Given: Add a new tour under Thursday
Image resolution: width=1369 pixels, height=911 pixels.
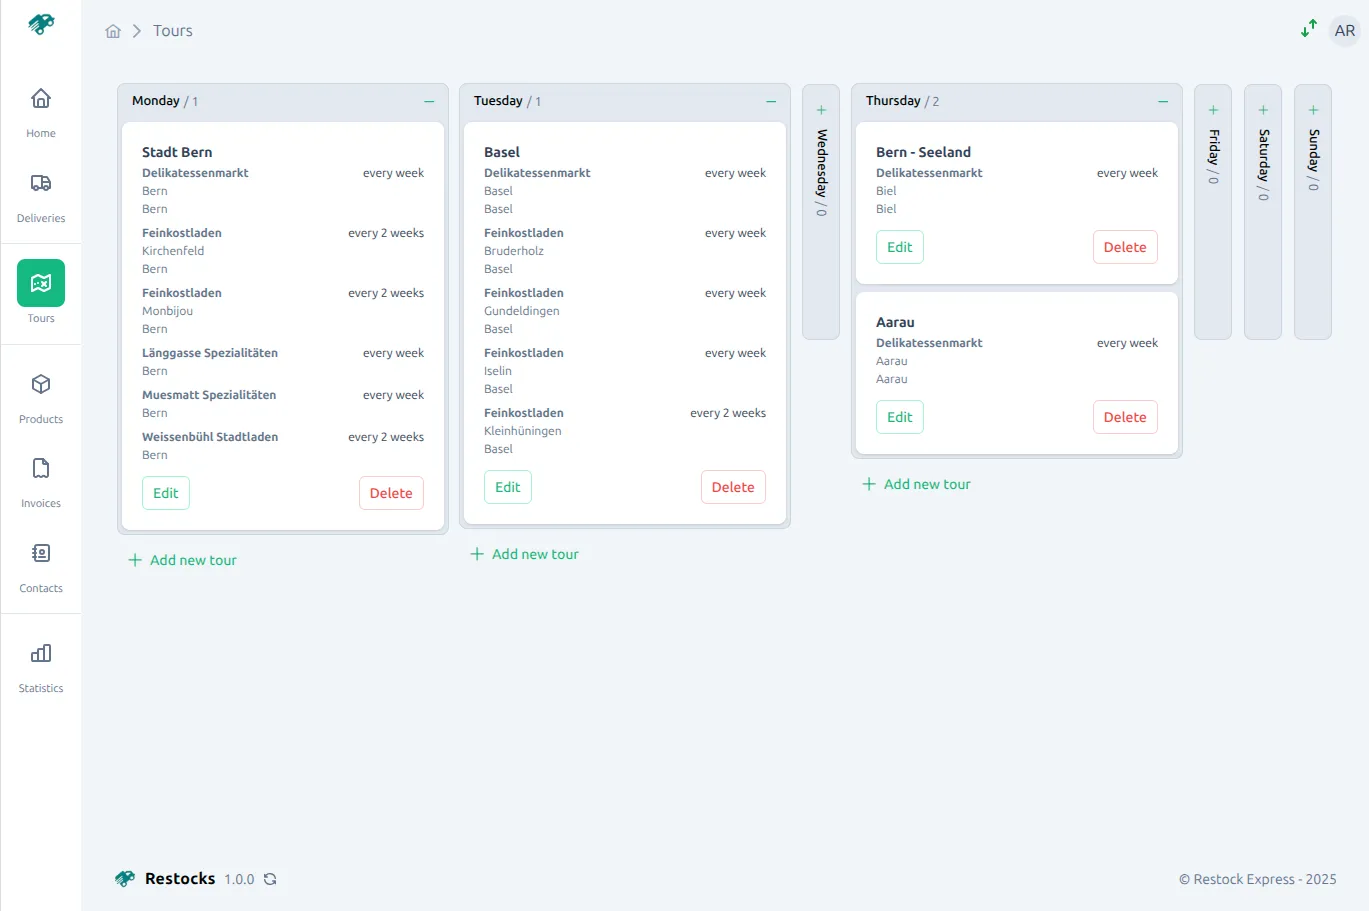Looking at the screenshot, I should coord(916,483).
